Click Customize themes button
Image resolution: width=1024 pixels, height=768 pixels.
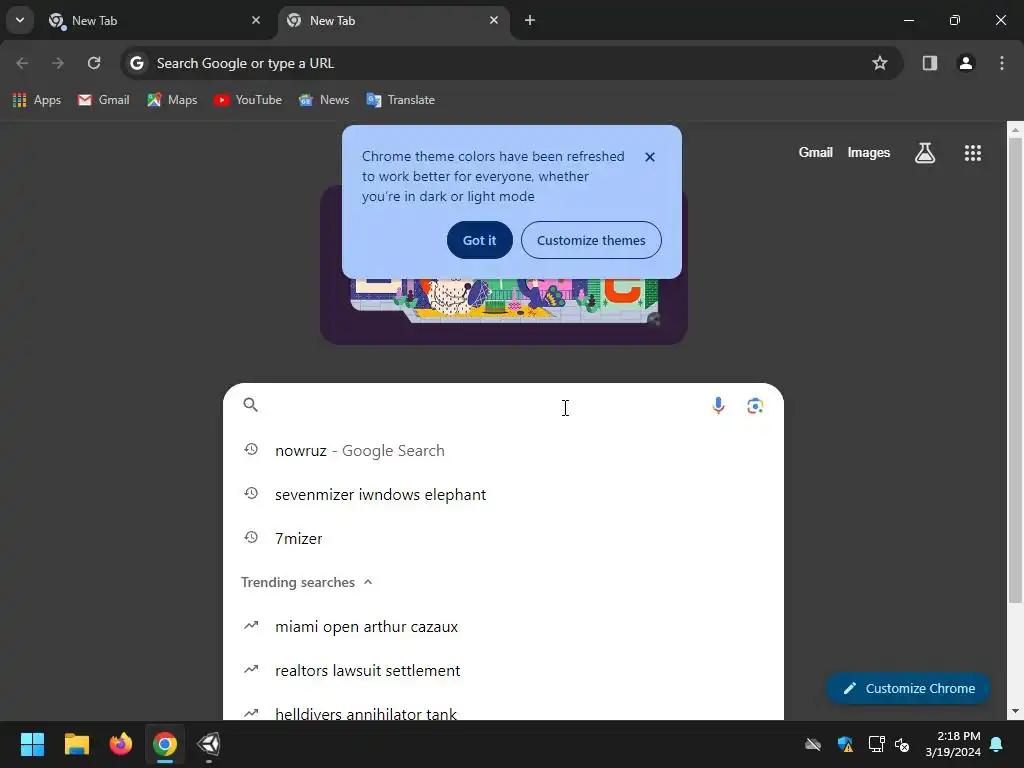591,240
